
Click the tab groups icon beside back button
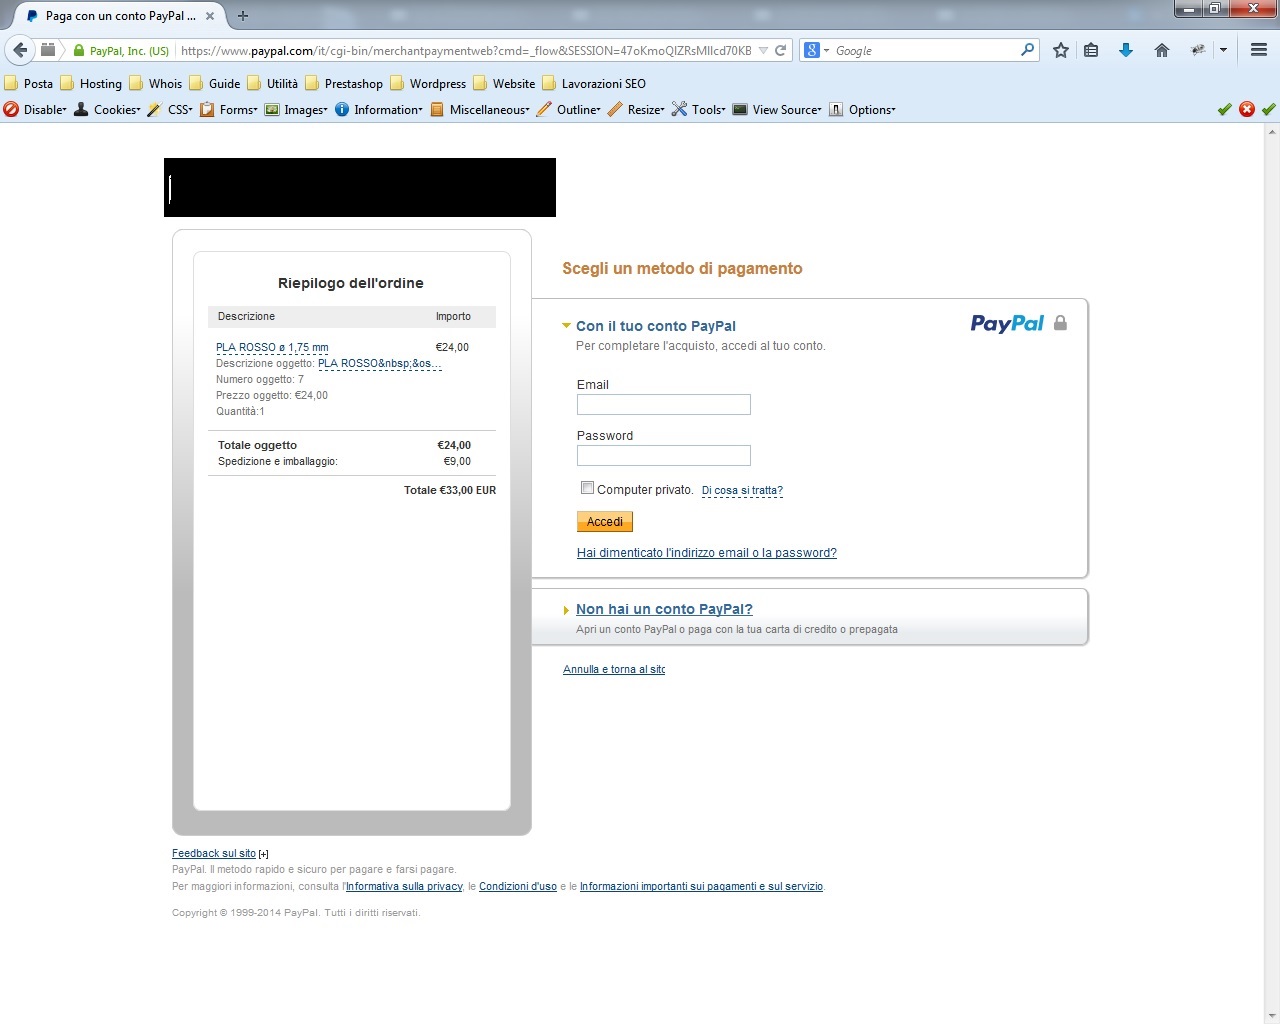pyautogui.click(x=48, y=50)
